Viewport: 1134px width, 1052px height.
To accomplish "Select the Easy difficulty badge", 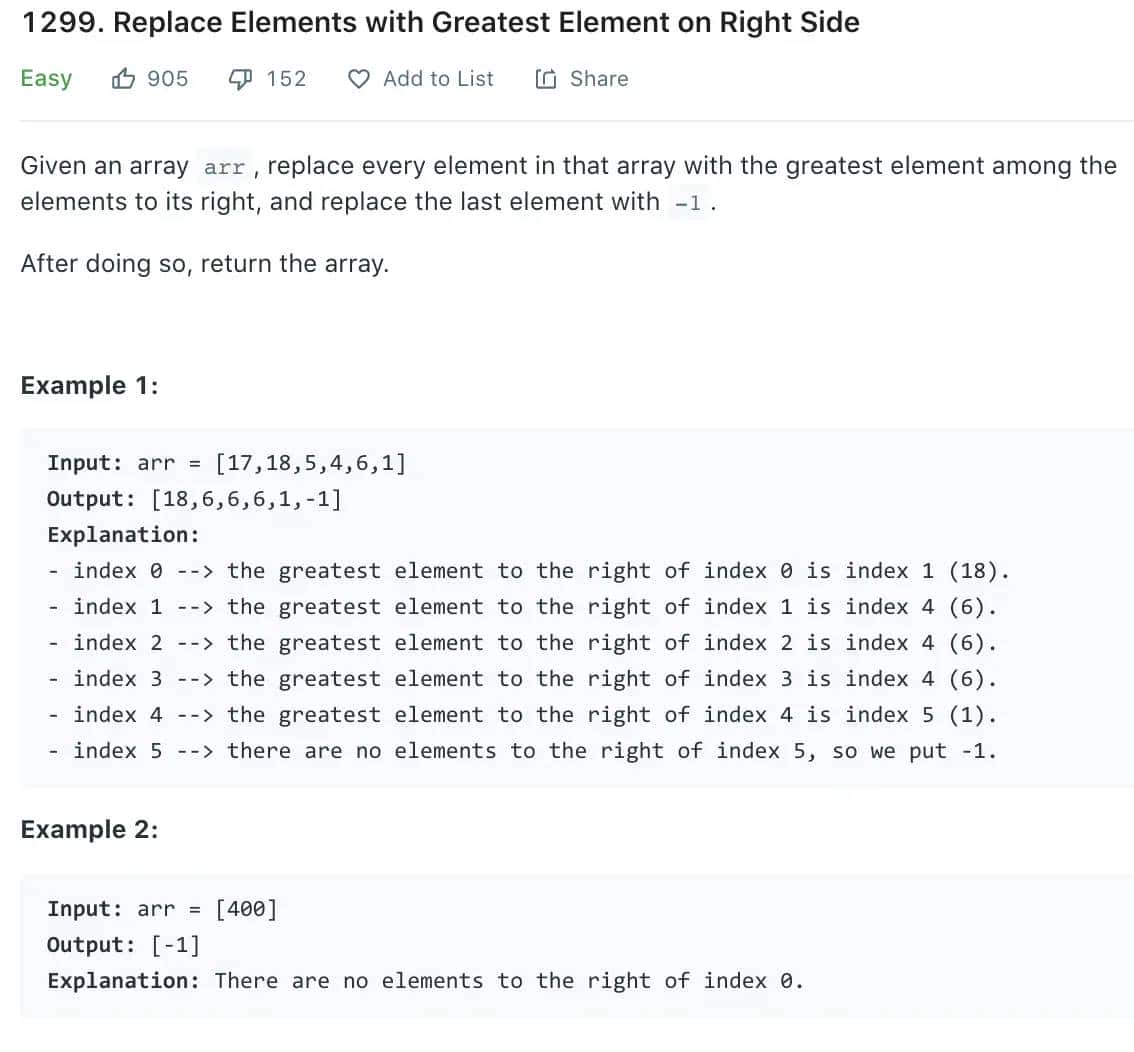I will click(45, 78).
